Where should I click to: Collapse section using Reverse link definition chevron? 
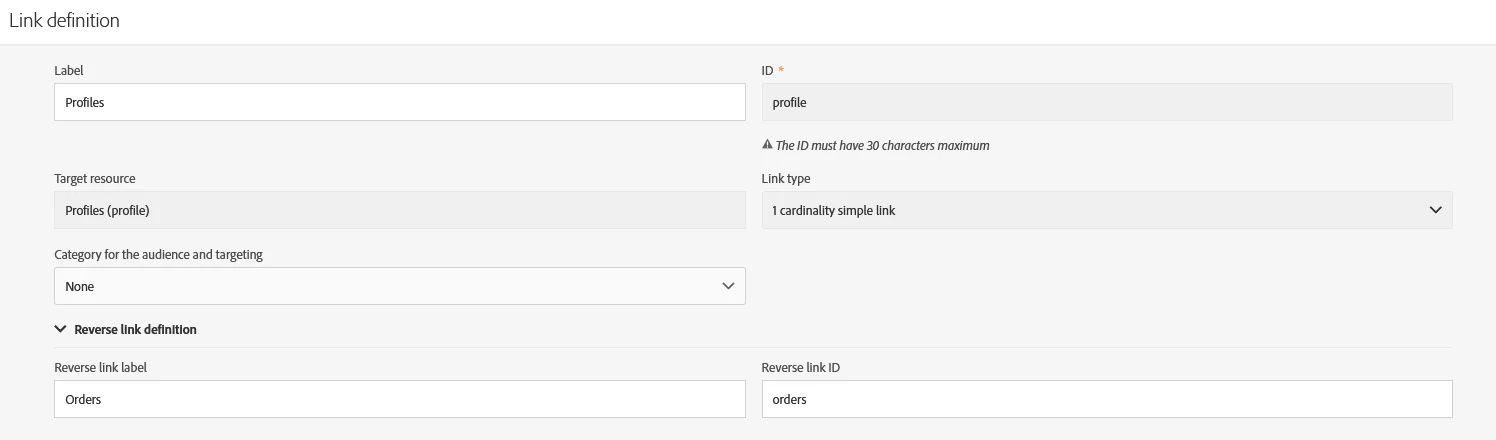click(61, 329)
